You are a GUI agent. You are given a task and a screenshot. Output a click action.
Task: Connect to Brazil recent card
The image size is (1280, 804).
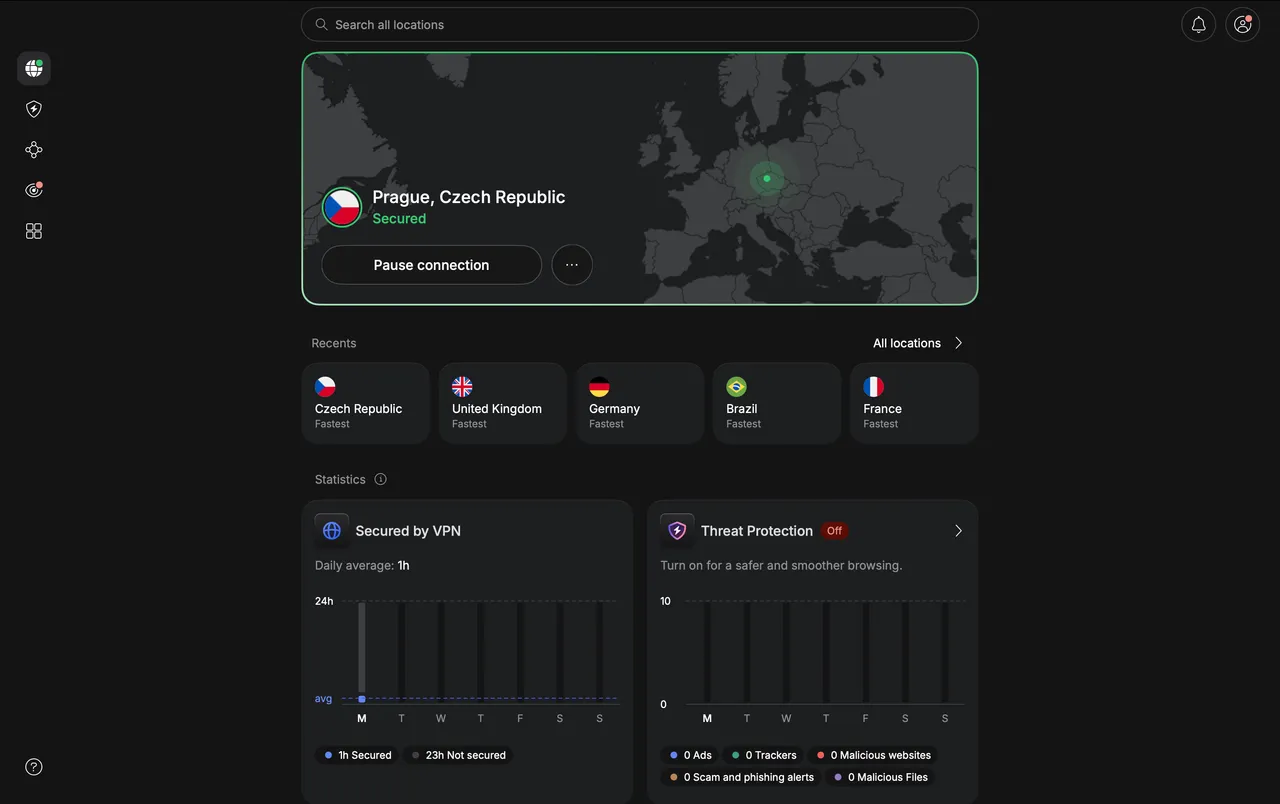pyautogui.click(x=777, y=403)
